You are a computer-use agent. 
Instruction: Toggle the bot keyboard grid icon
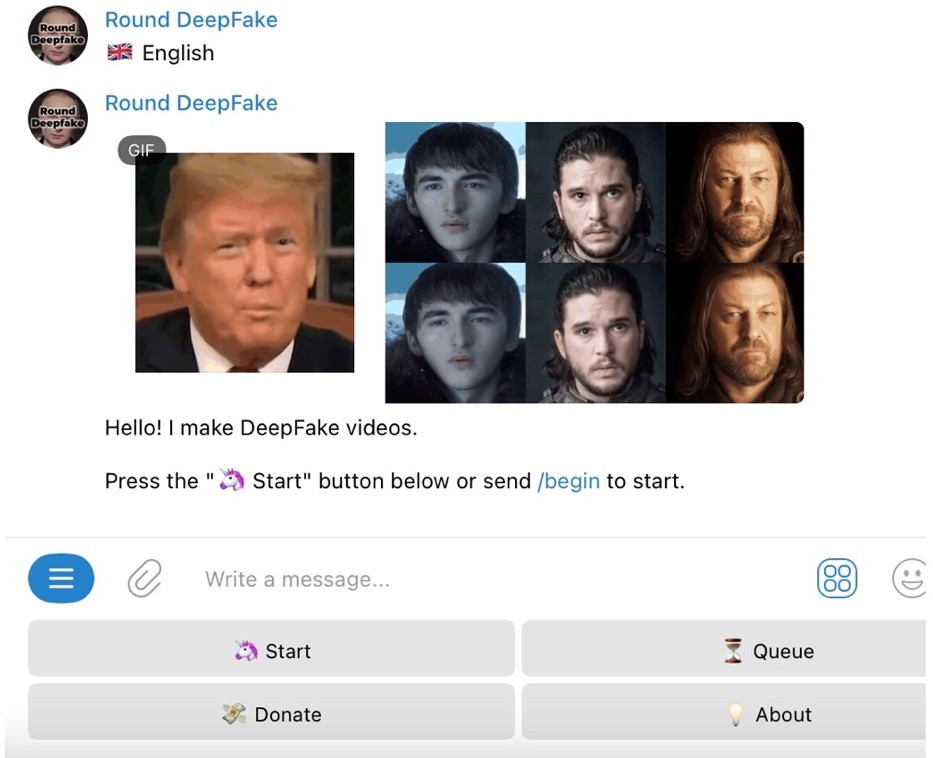837,578
